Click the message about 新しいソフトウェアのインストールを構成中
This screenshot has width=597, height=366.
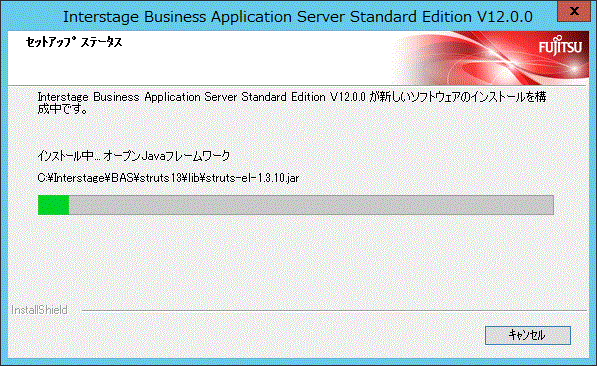[292, 103]
